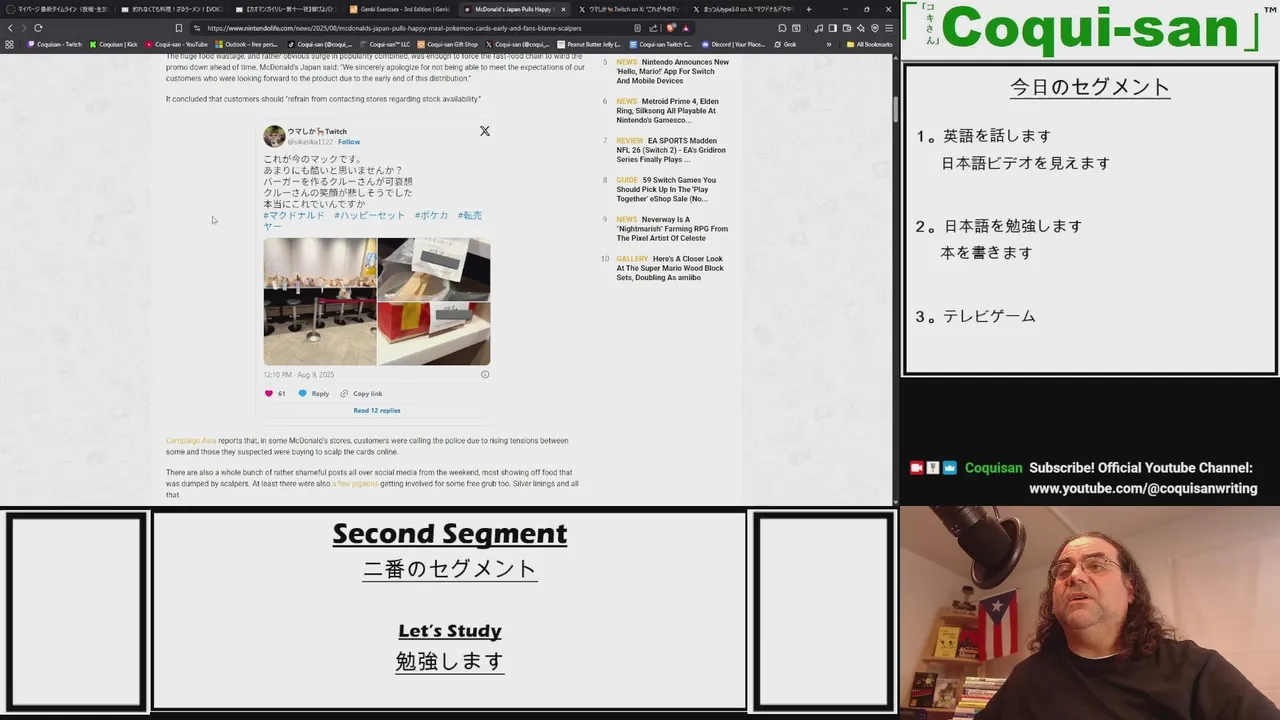1280x720 pixels.
Task: Open the playlist music note icon
Action: (x=819, y=28)
